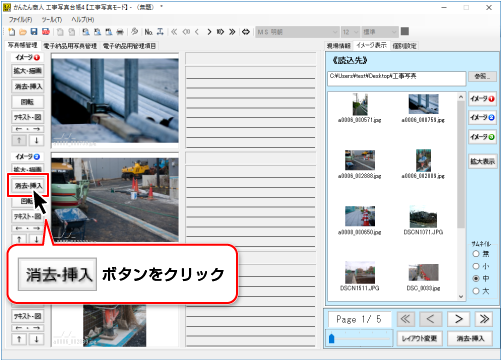501x360 pixels.
Task: Click the 参照 browse button
Action: (482, 76)
